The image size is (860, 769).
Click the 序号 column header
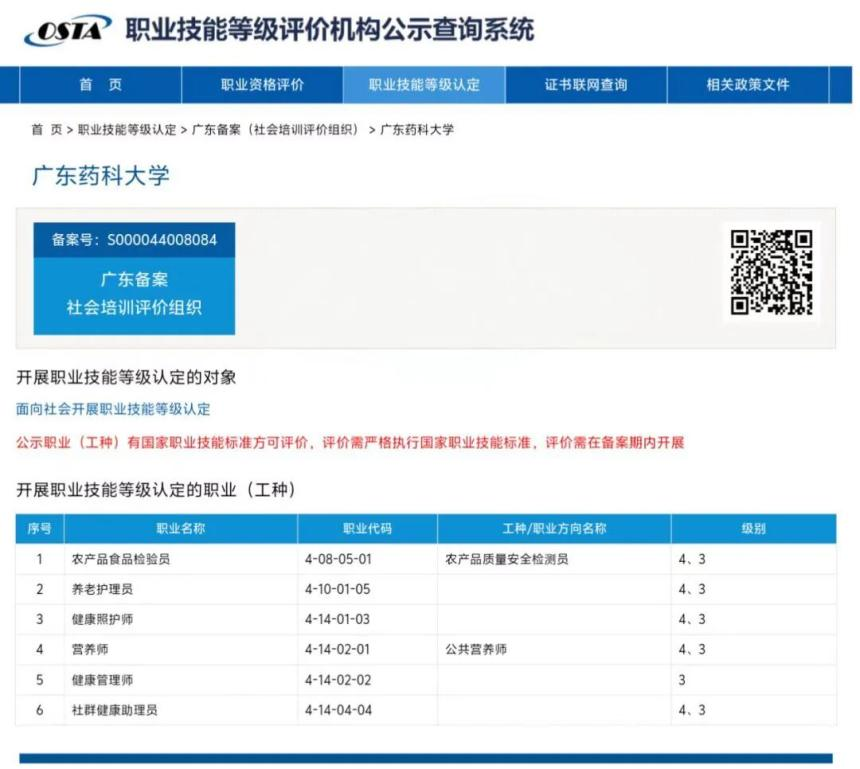(39, 528)
